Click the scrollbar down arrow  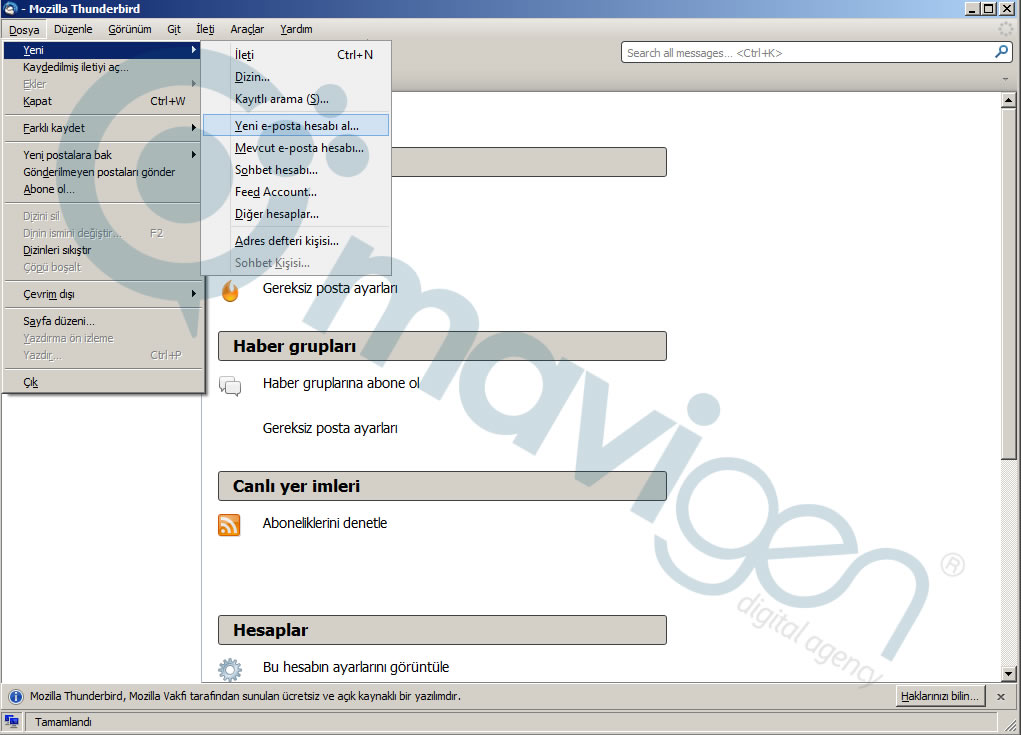(x=1008, y=674)
